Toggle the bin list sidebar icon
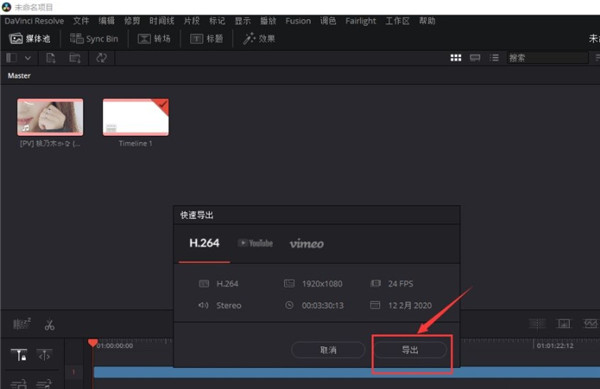Screen dimensions: 600x389 (x=11, y=58)
